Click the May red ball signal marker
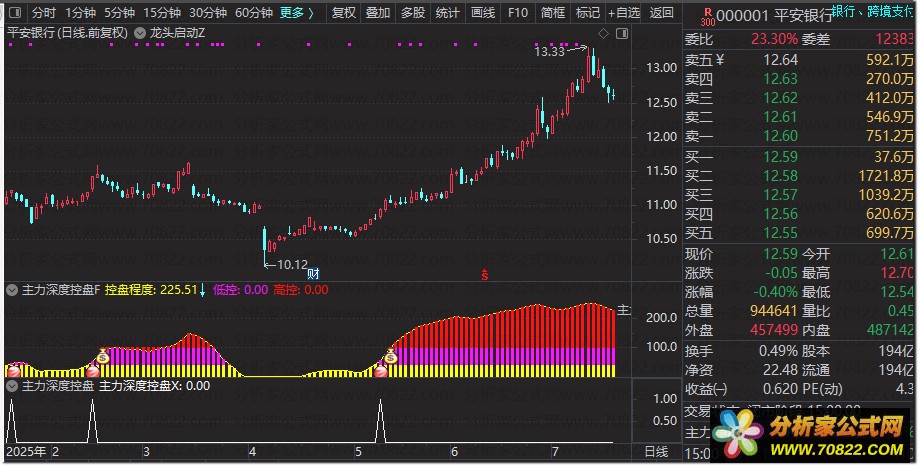 [380, 371]
